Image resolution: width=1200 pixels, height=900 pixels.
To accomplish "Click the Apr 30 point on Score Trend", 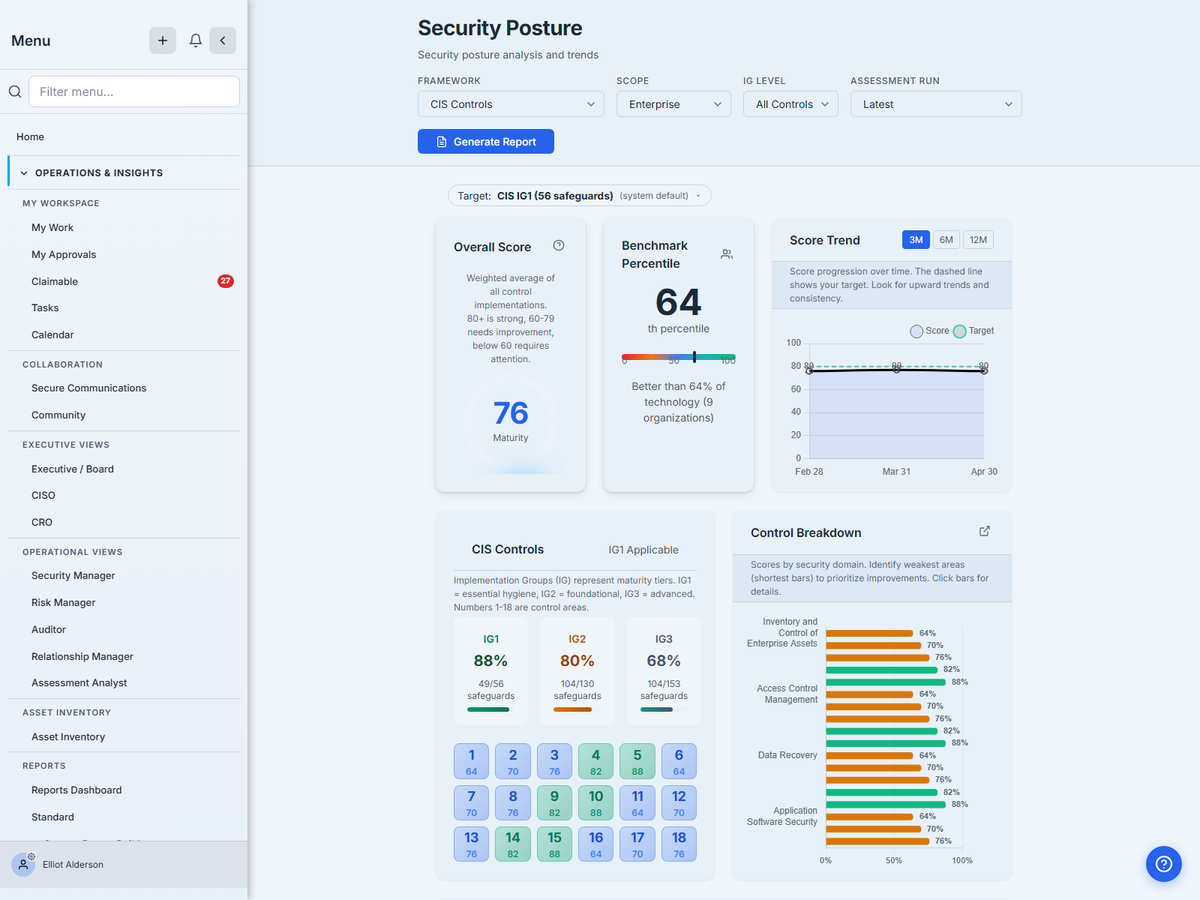I will coord(984,371).
